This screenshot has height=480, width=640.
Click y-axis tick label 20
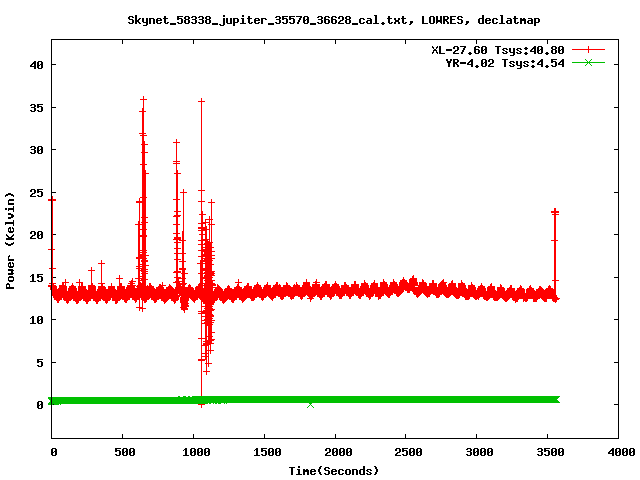37,235
